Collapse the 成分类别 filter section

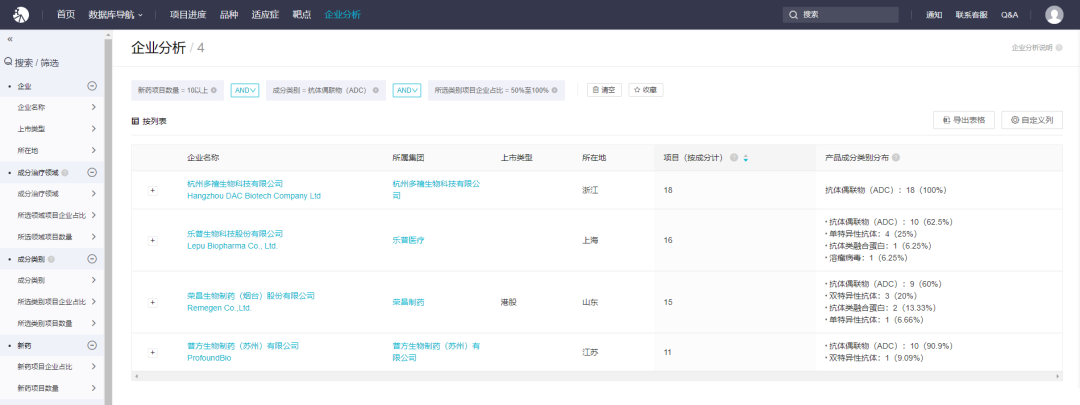(x=92, y=259)
